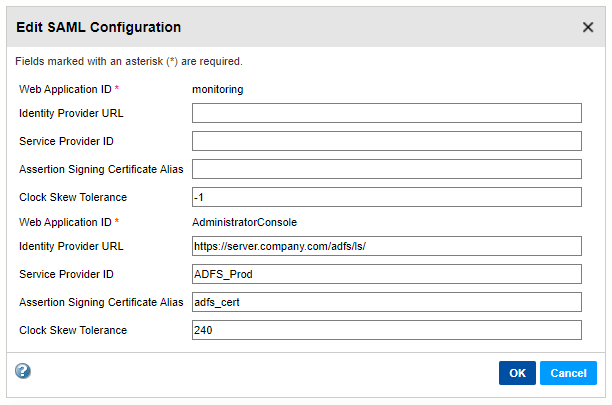Image resolution: width=612 pixels, height=405 pixels.
Task: Focus the Service Provider ID field containing ADFS_Prod
Action: 386,274
